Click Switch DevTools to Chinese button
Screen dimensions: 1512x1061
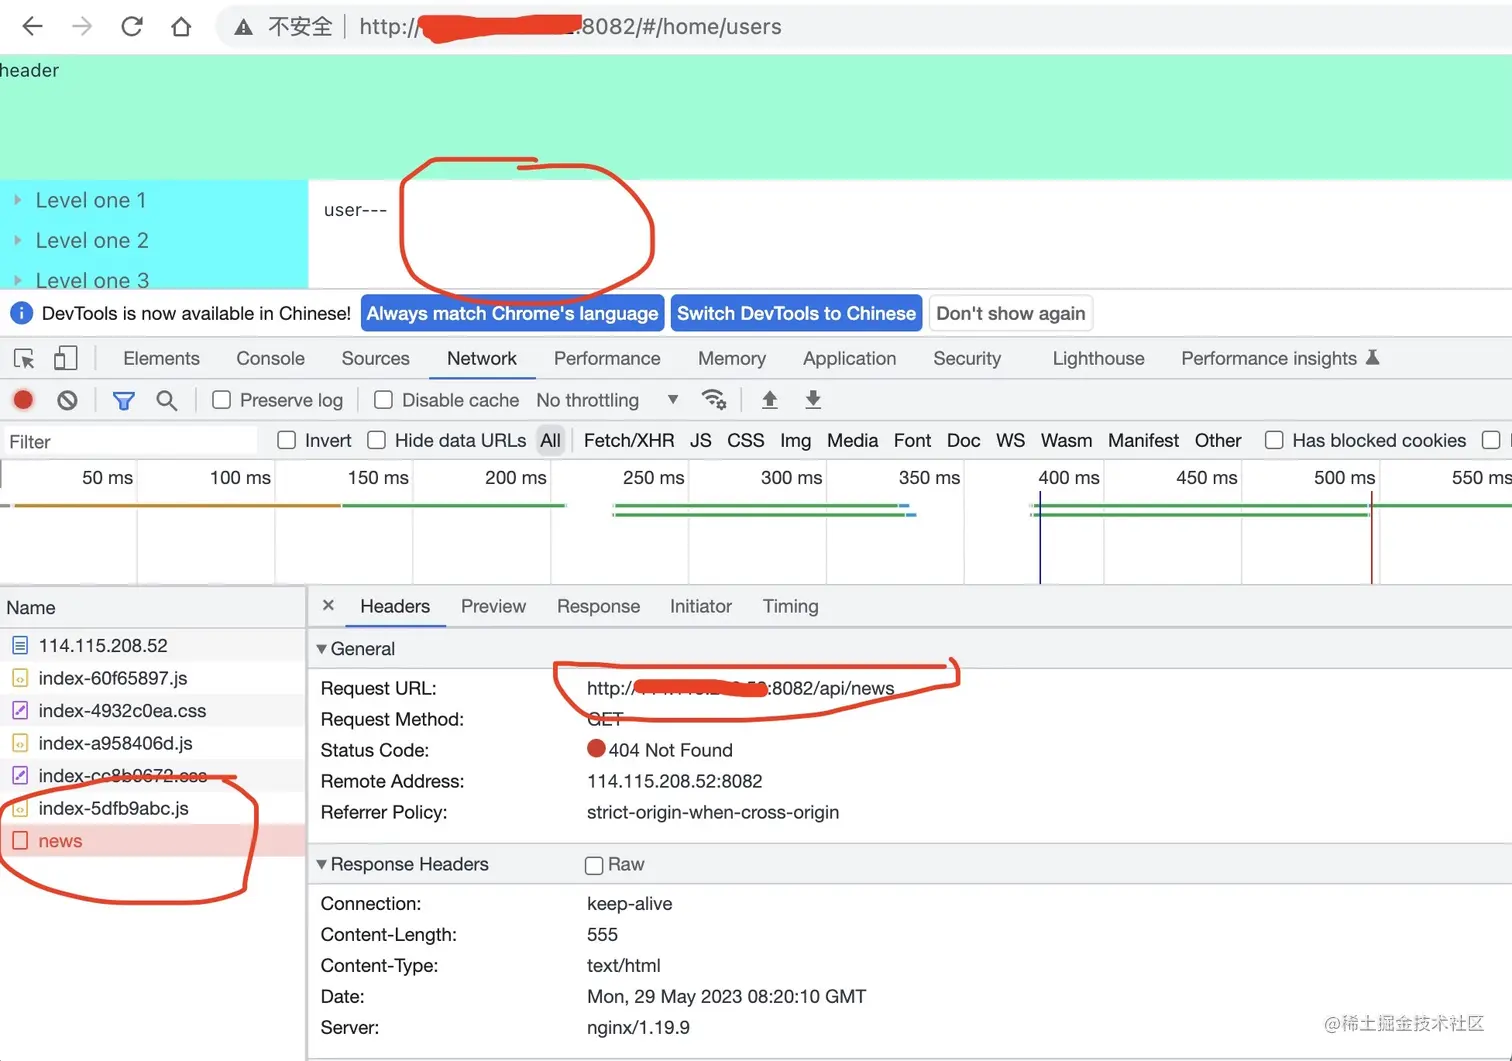point(796,313)
